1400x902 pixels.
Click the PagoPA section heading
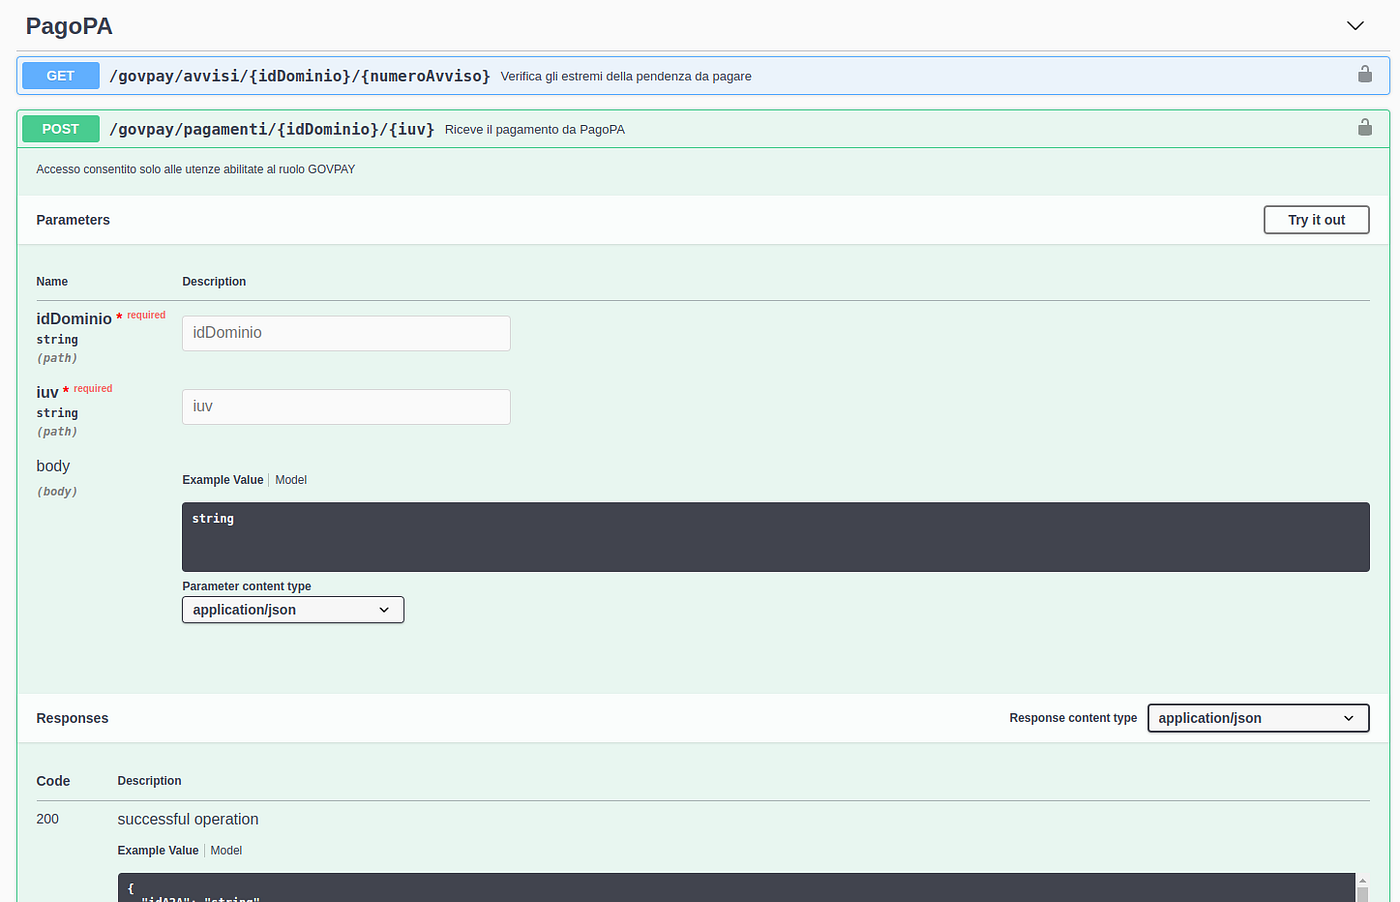pyautogui.click(x=69, y=26)
